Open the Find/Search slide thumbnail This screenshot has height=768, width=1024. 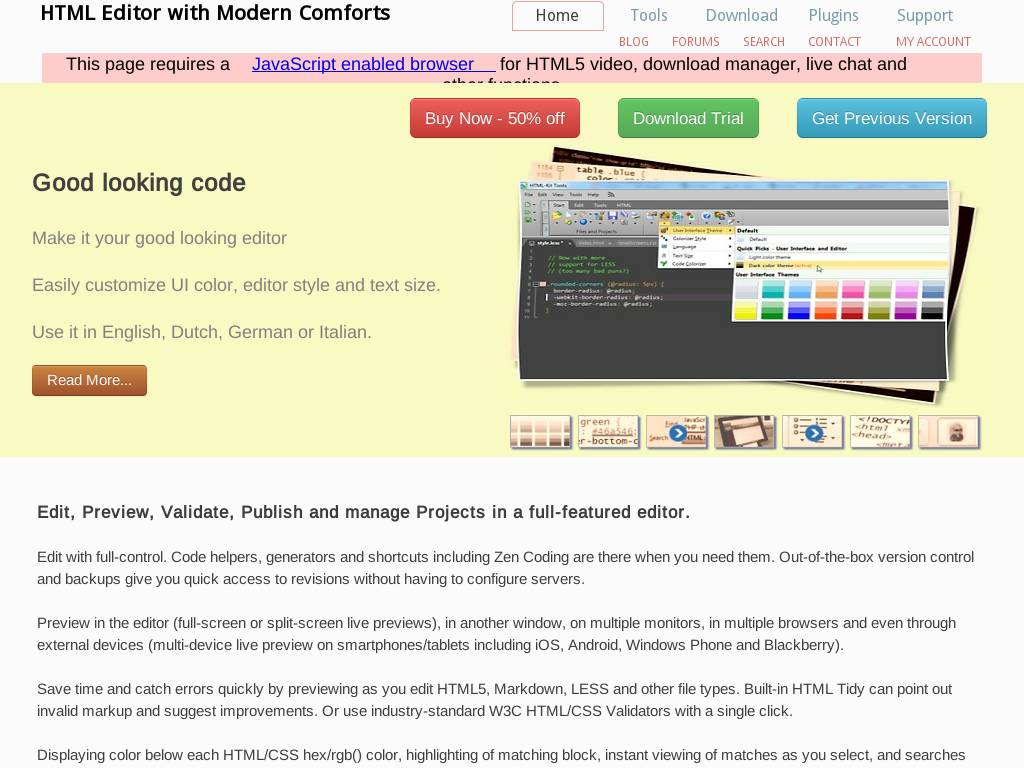point(676,432)
